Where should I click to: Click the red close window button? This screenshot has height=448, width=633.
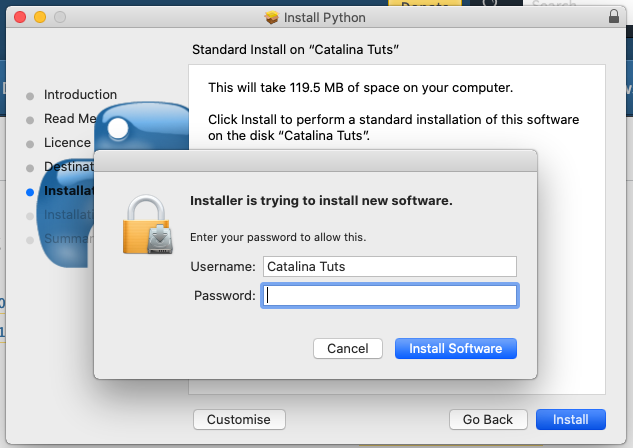pyautogui.click(x=20, y=17)
